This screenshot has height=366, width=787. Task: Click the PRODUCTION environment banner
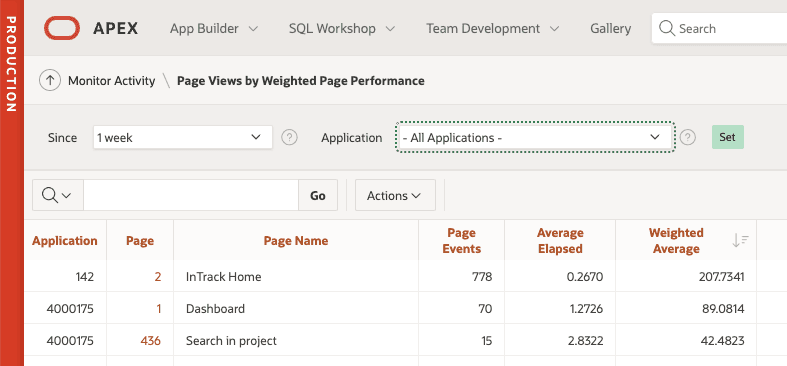pos(12,183)
